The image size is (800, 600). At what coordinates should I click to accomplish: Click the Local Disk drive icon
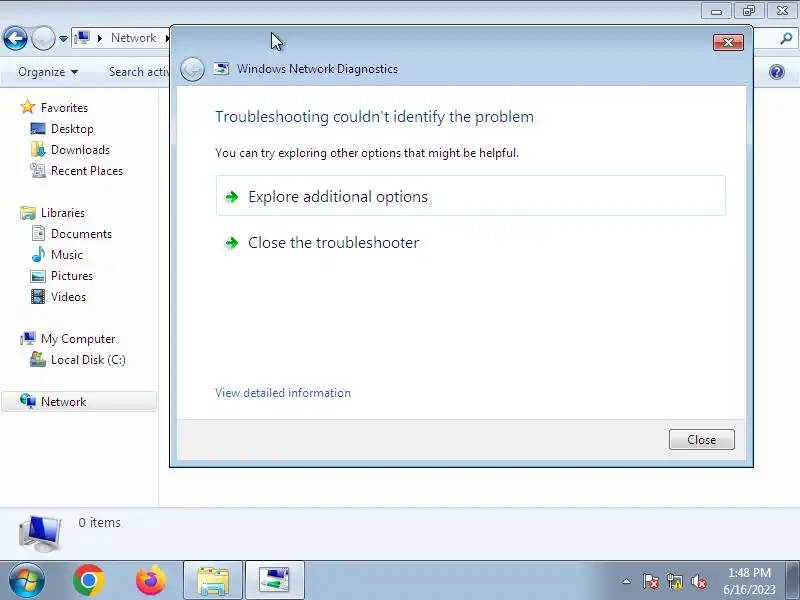tap(38, 359)
